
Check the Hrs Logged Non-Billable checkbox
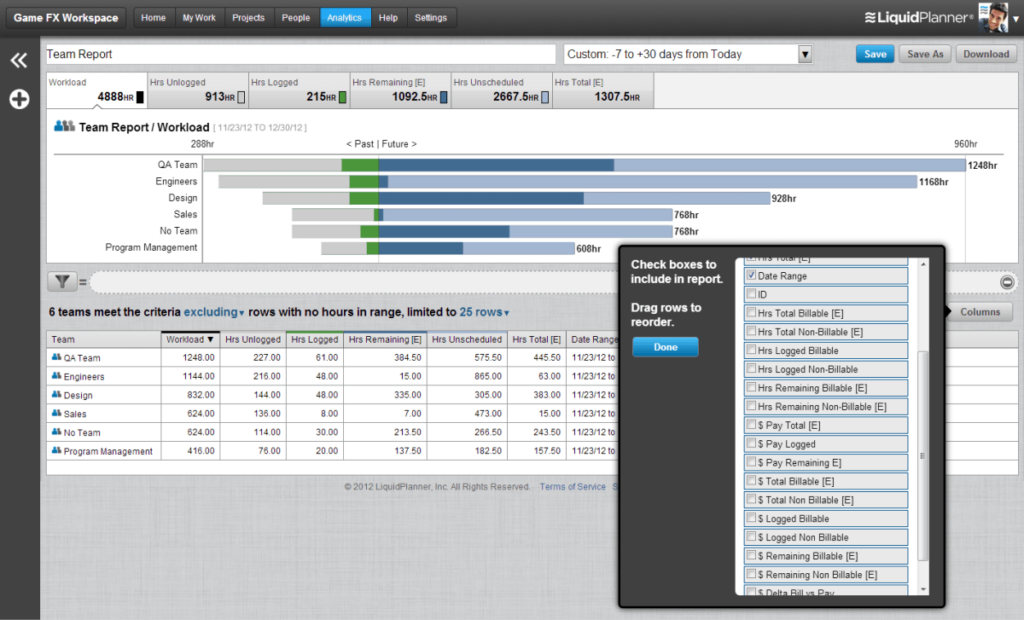click(x=752, y=368)
